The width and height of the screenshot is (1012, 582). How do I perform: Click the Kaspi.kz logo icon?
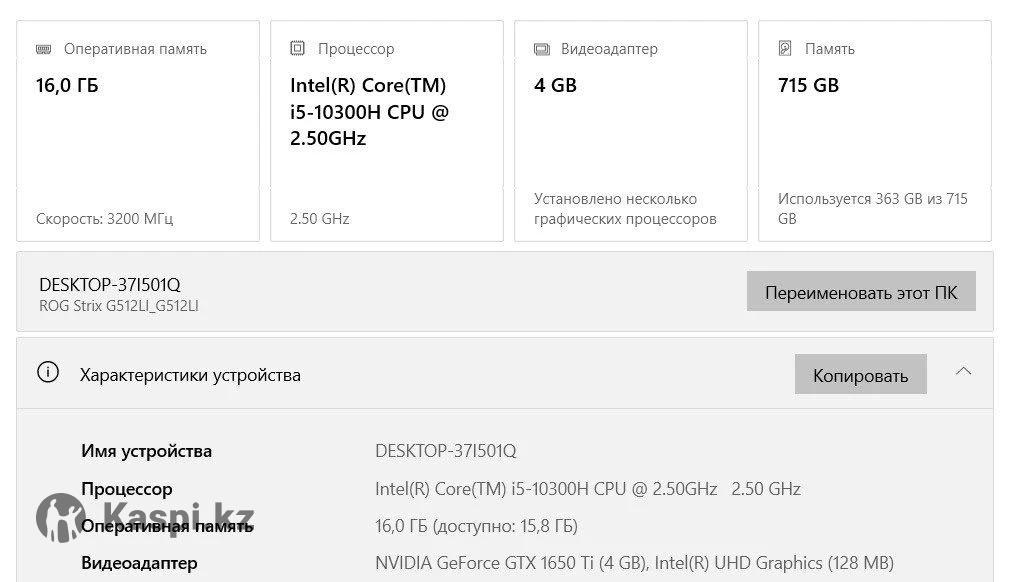pyautogui.click(x=61, y=519)
